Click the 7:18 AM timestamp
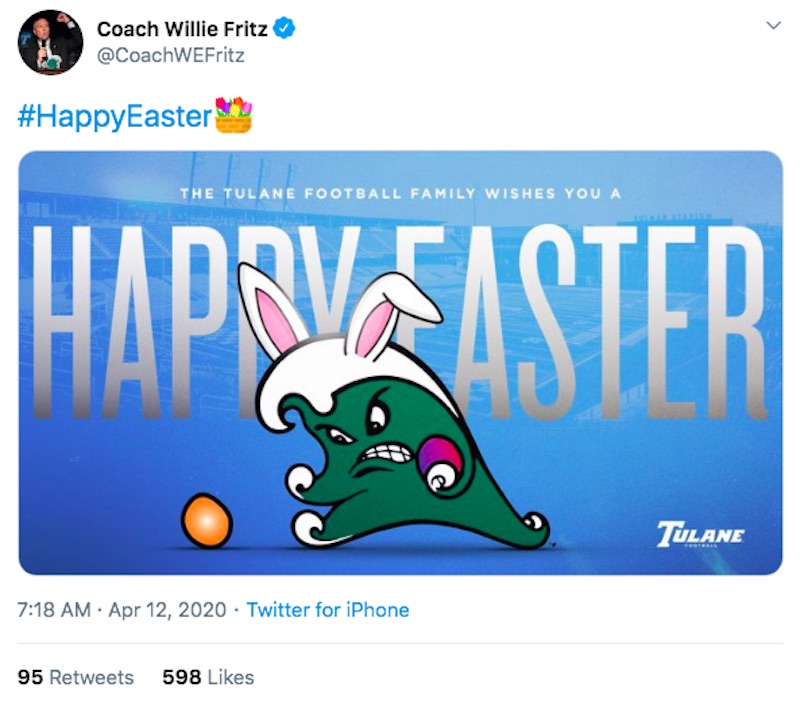The height and width of the screenshot is (706, 800). click(x=54, y=610)
